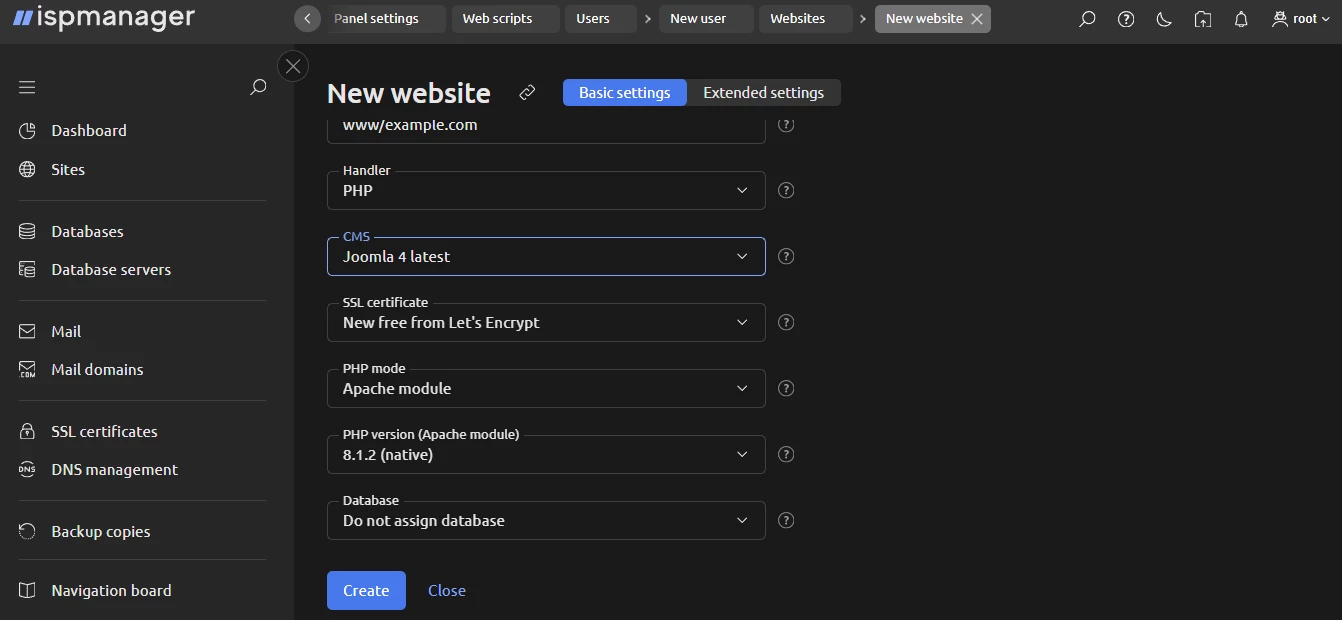The height and width of the screenshot is (620, 1342).
Task: Click the sidebar search magnifier
Action: [257, 87]
